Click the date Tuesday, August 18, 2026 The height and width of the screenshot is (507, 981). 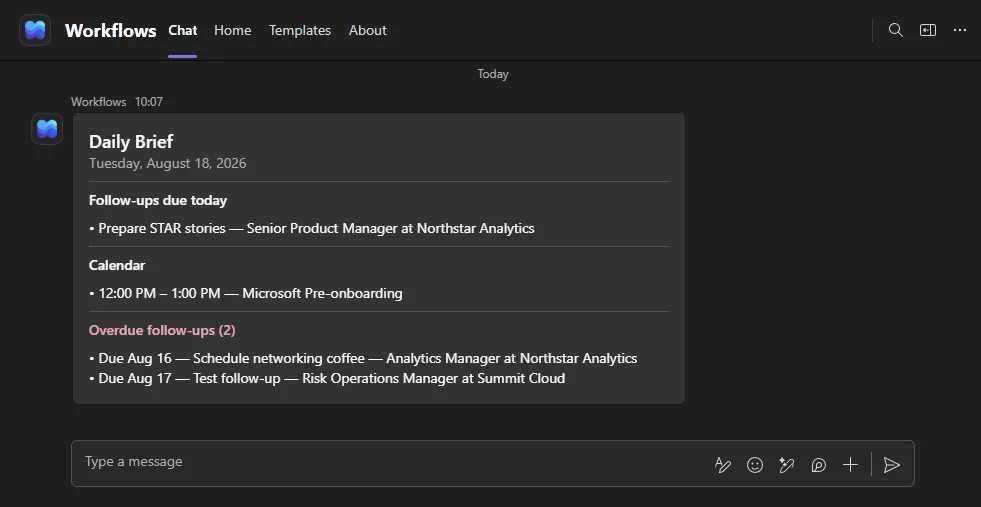168,163
